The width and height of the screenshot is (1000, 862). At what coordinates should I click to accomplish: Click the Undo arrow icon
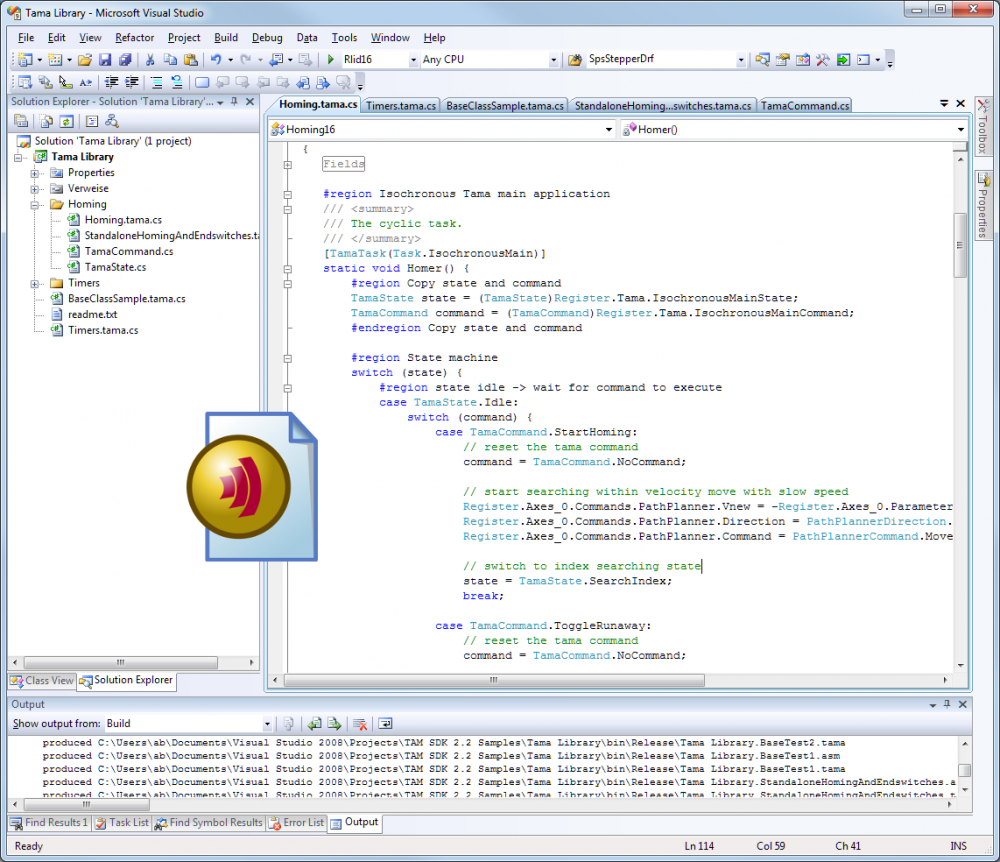point(215,60)
